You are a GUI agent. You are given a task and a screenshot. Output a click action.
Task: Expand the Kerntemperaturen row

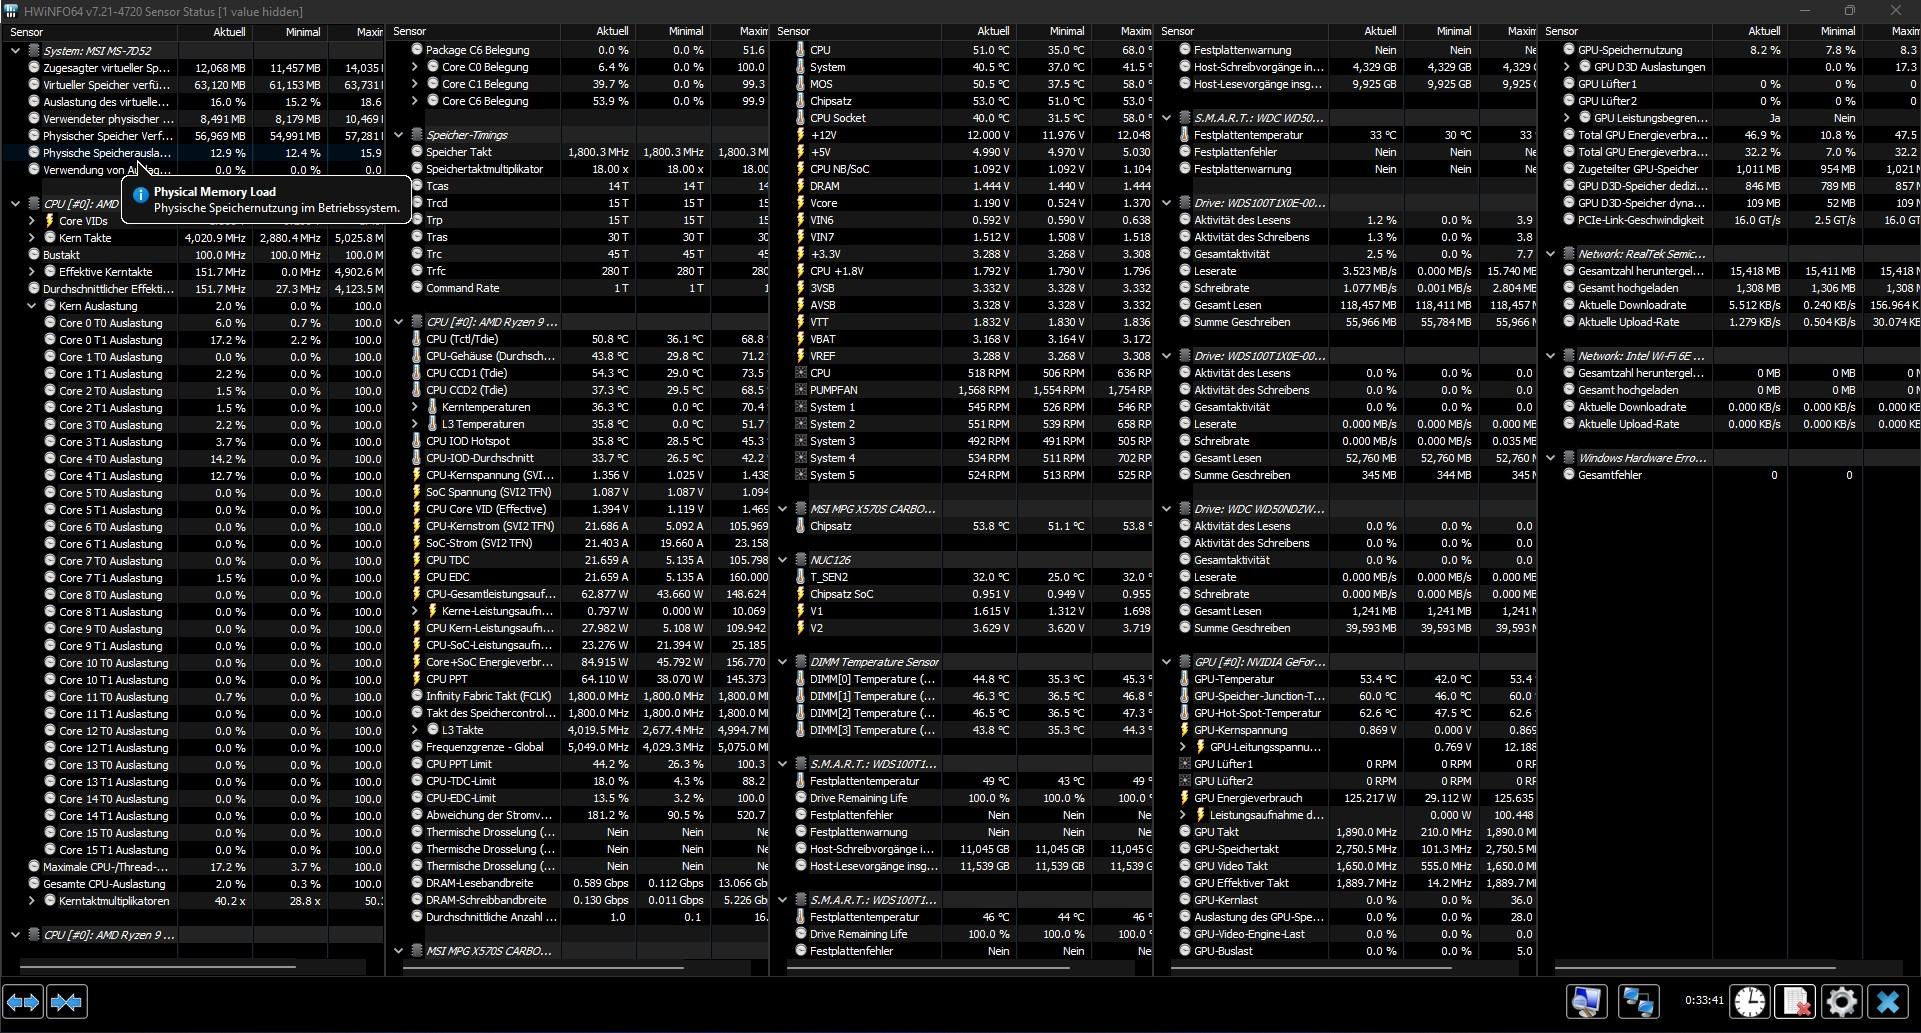click(415, 407)
